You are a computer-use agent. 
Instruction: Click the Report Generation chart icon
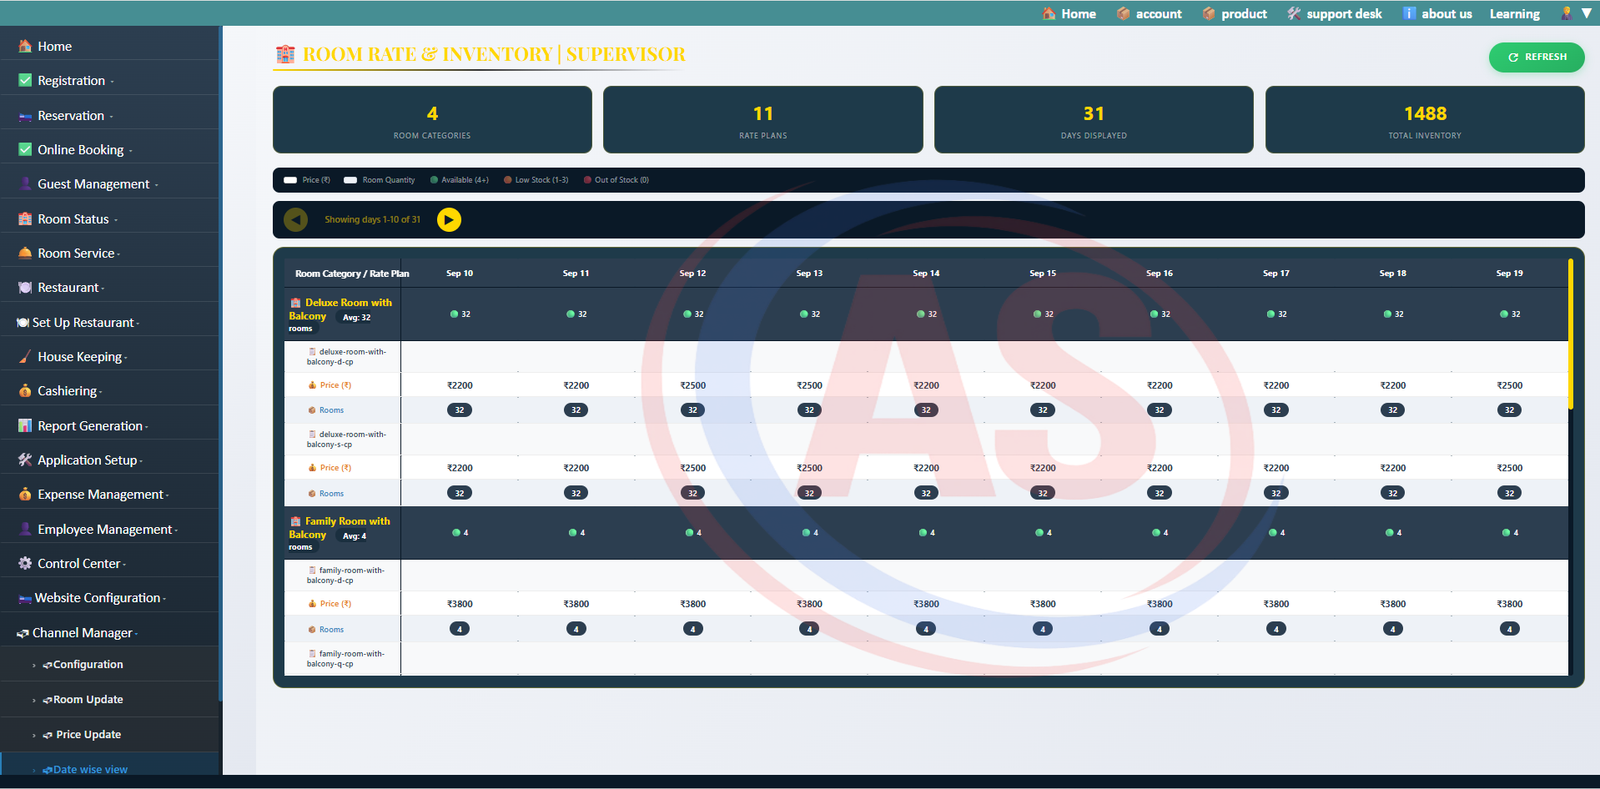(25, 426)
